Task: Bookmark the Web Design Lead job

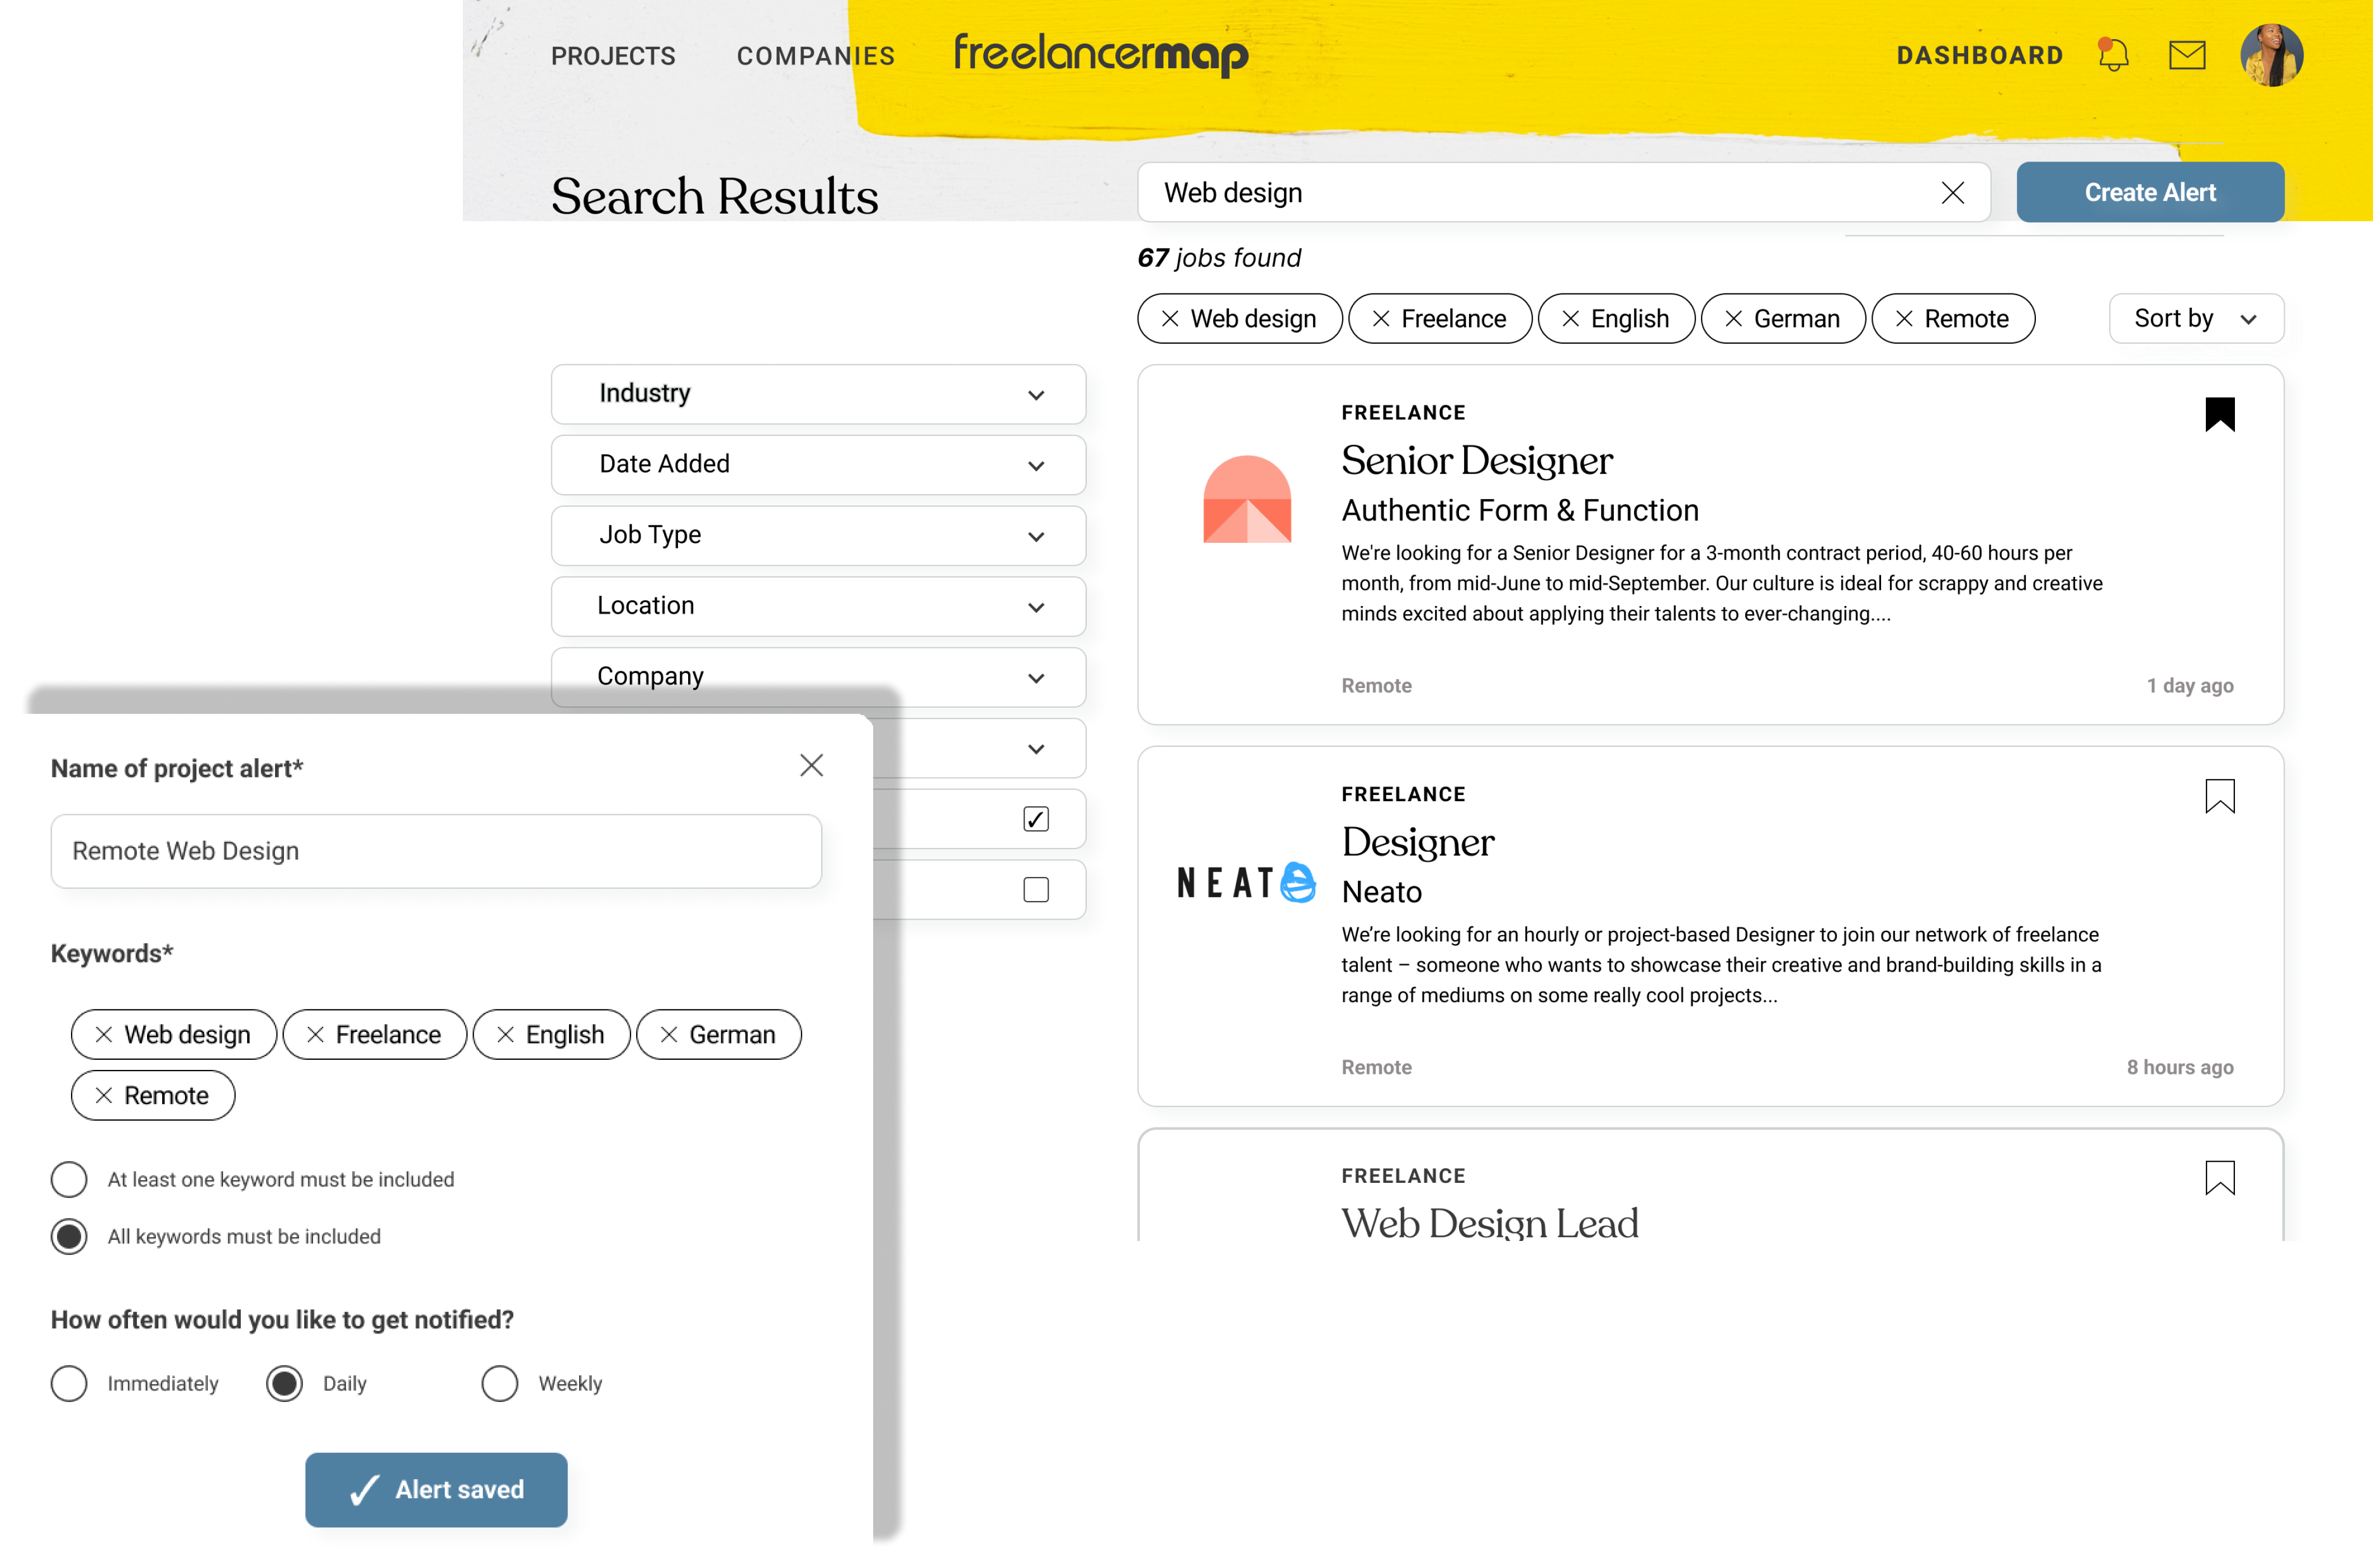Action: (2219, 1177)
